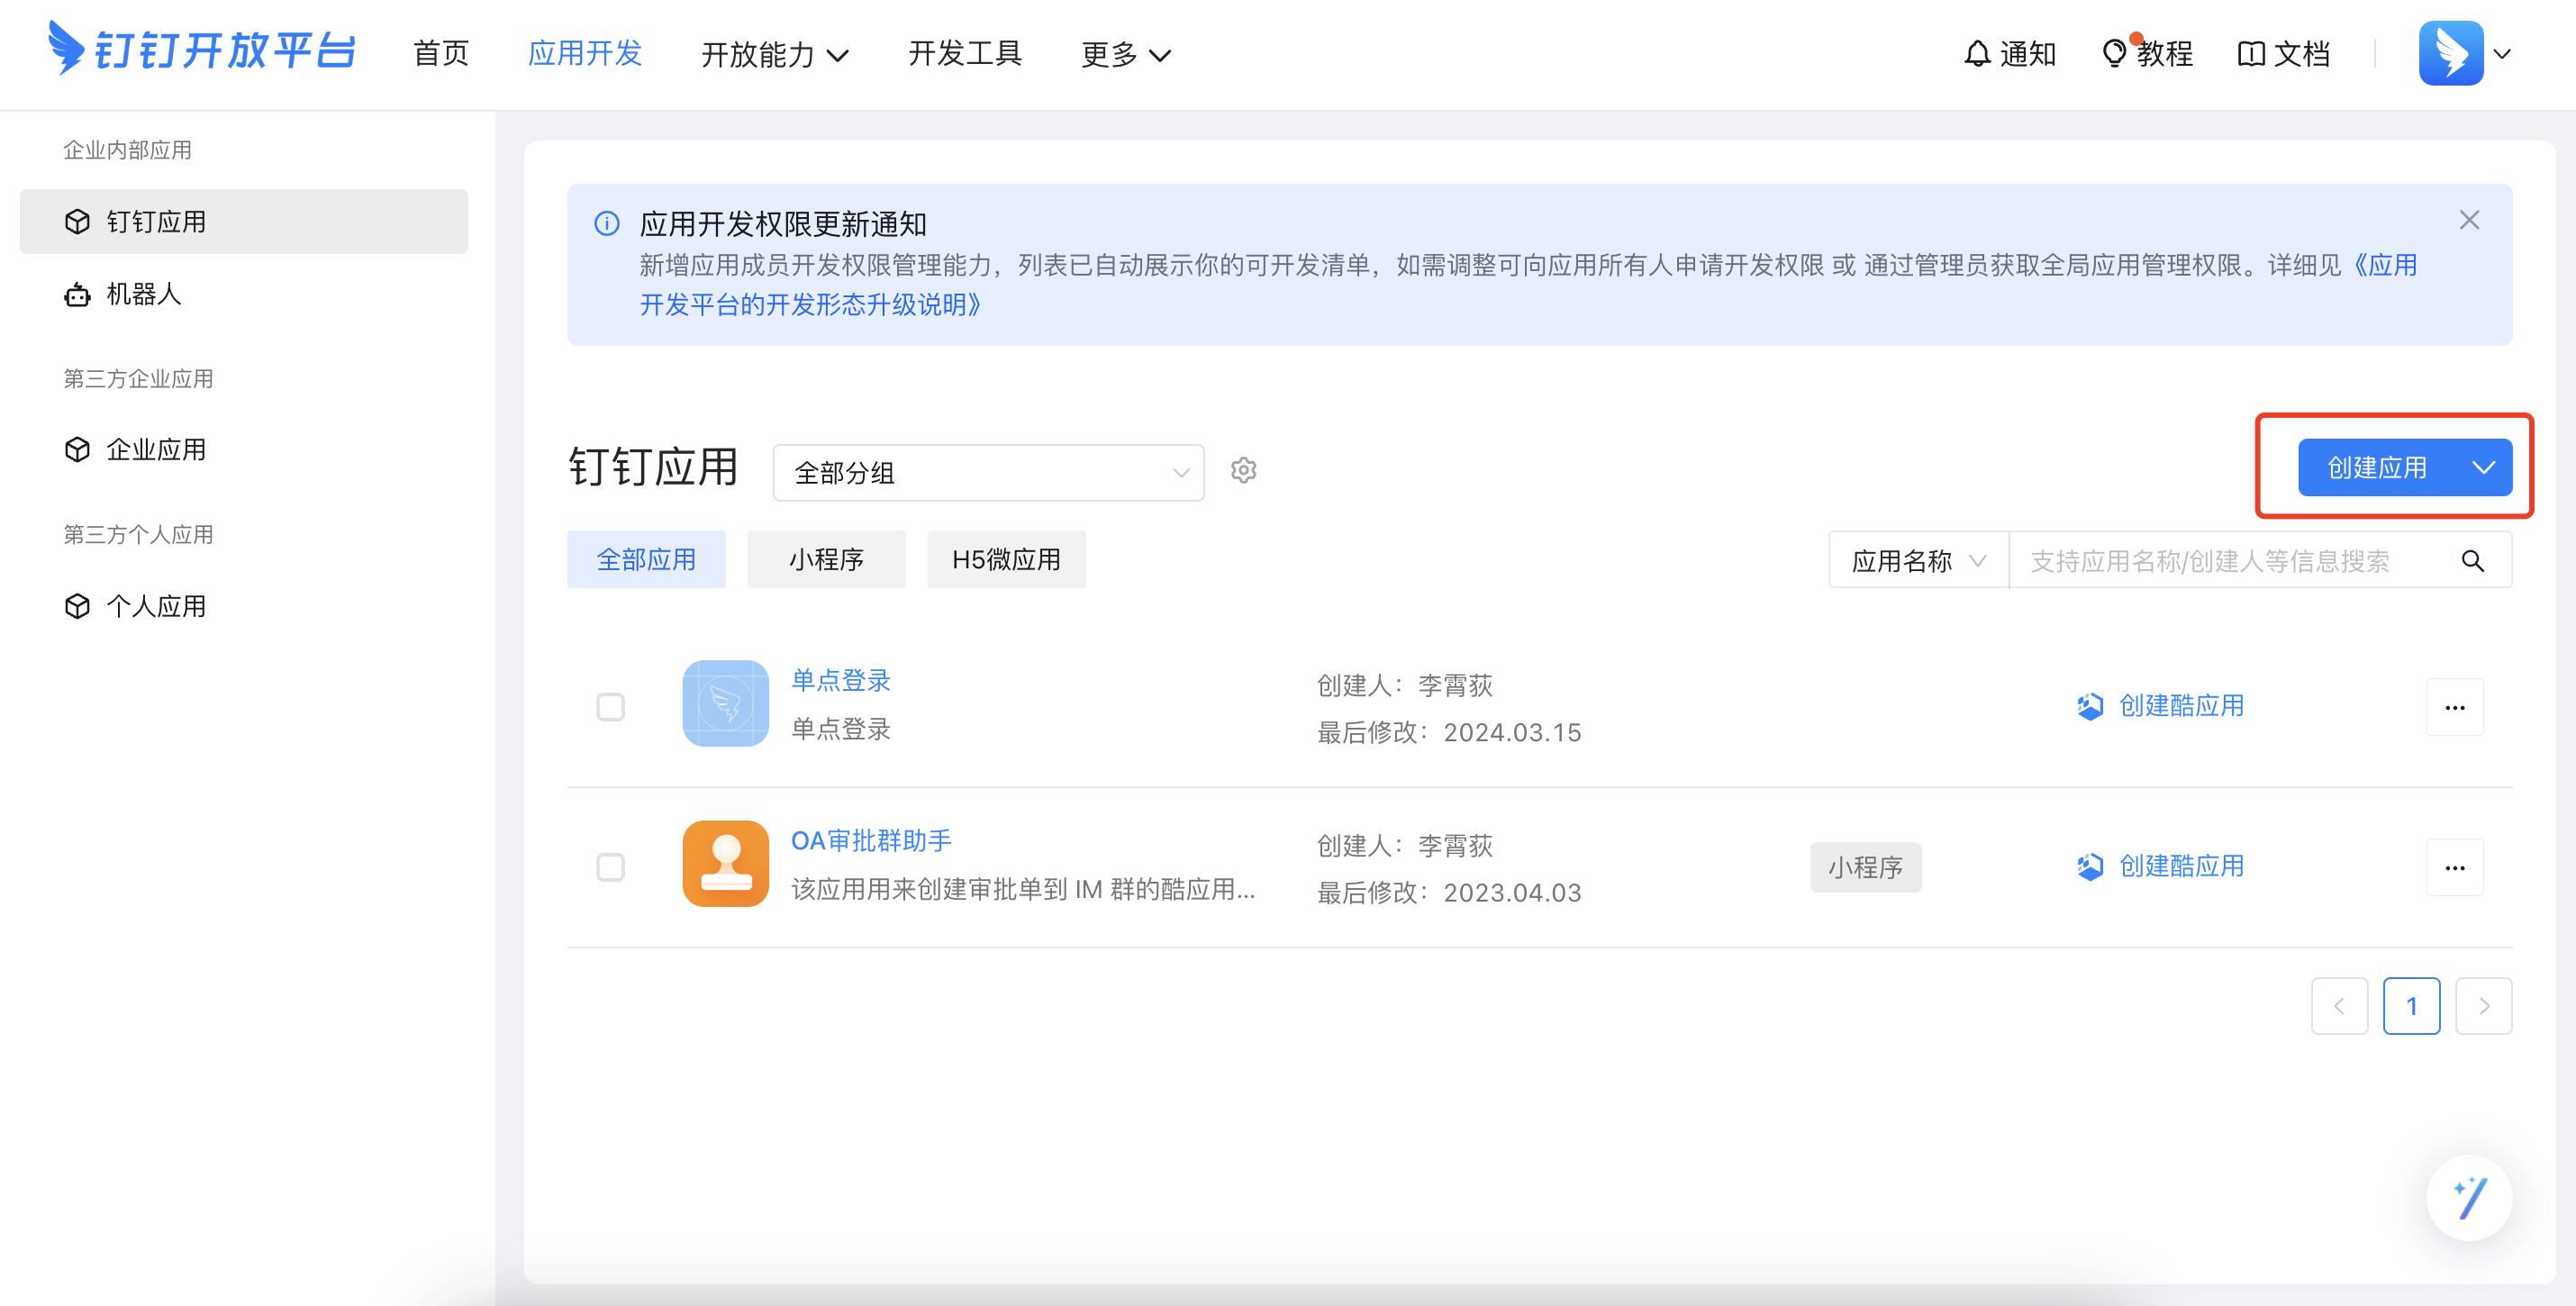Viewport: 2576px width, 1306px height.
Task: Open the 应用名称 search type dropdown
Action: click(x=1918, y=560)
